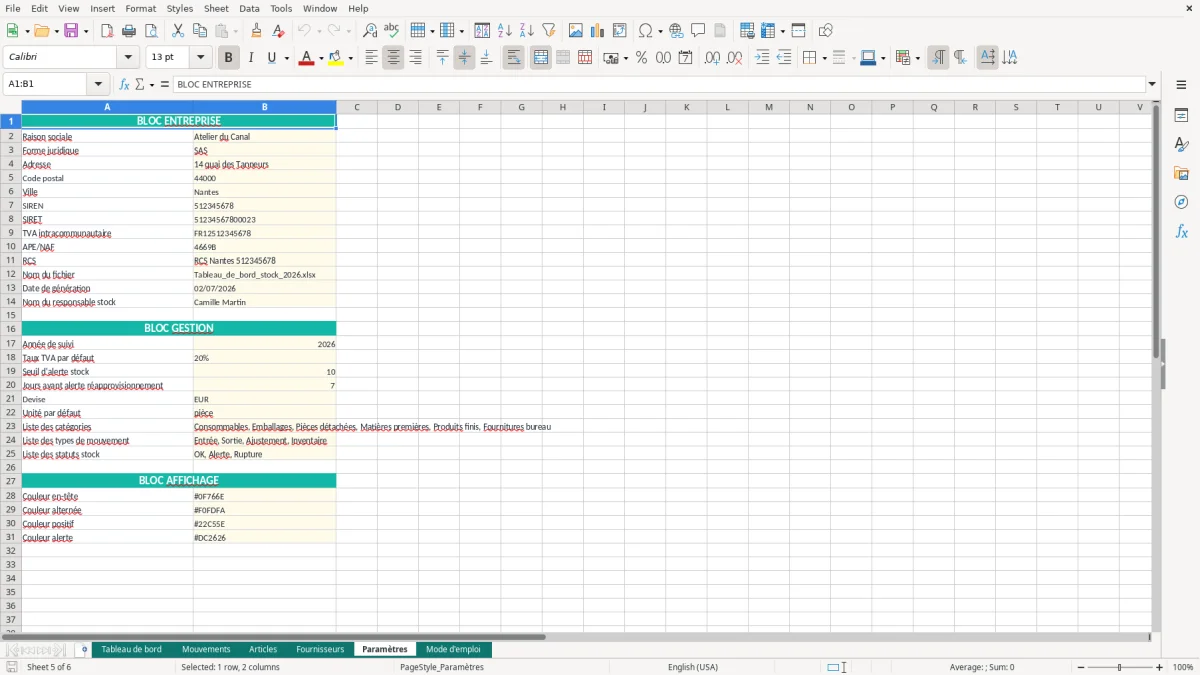
Task: Open the background color dropdown arrow
Action: [x=350, y=58]
